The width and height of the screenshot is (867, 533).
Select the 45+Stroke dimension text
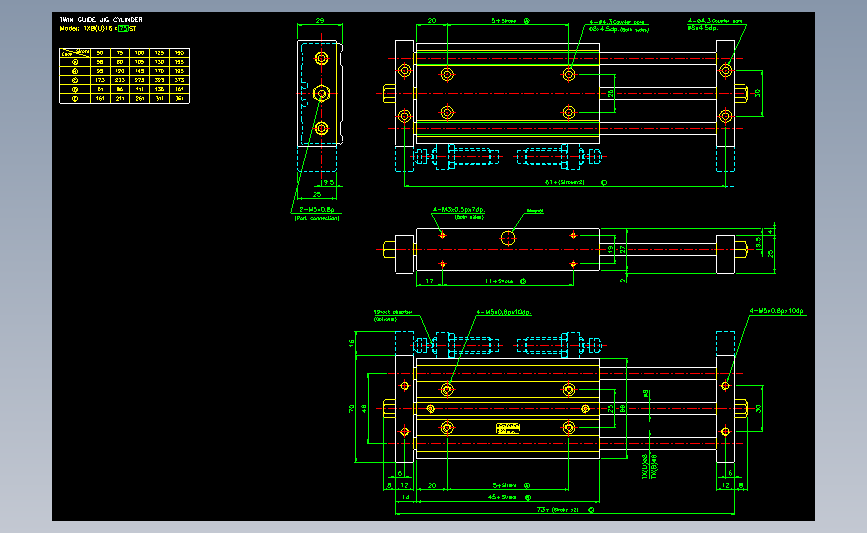click(503, 497)
